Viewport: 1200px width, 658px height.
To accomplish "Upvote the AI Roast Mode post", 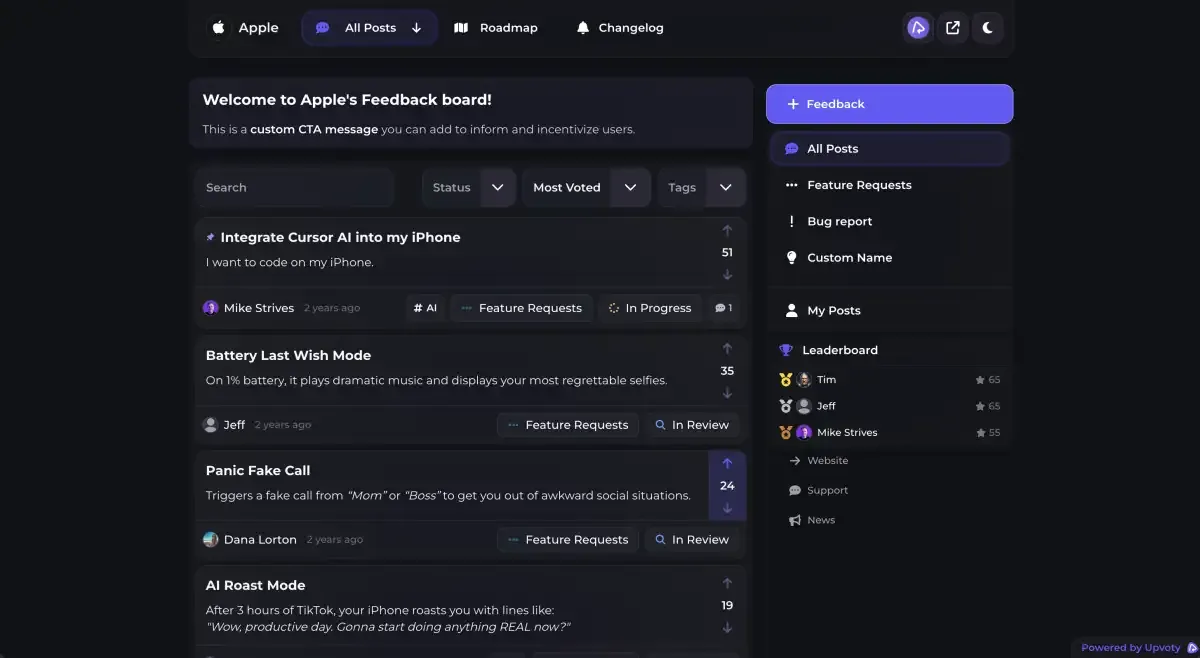I will pos(727,583).
